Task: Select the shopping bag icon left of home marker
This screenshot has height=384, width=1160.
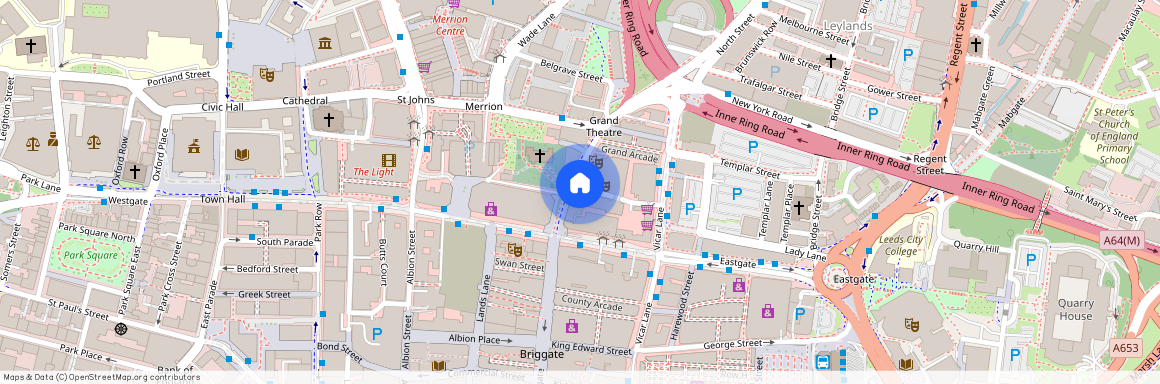Action: coord(490,209)
